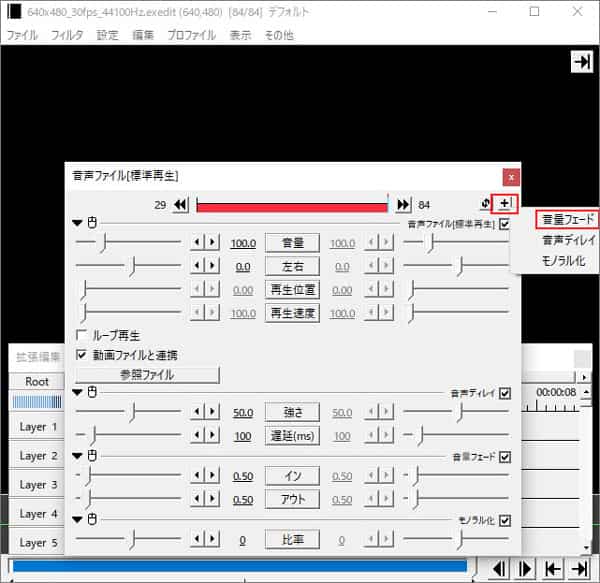The width and height of the screenshot is (600, 583).
Task: Open the 設定 menu
Action: click(107, 35)
